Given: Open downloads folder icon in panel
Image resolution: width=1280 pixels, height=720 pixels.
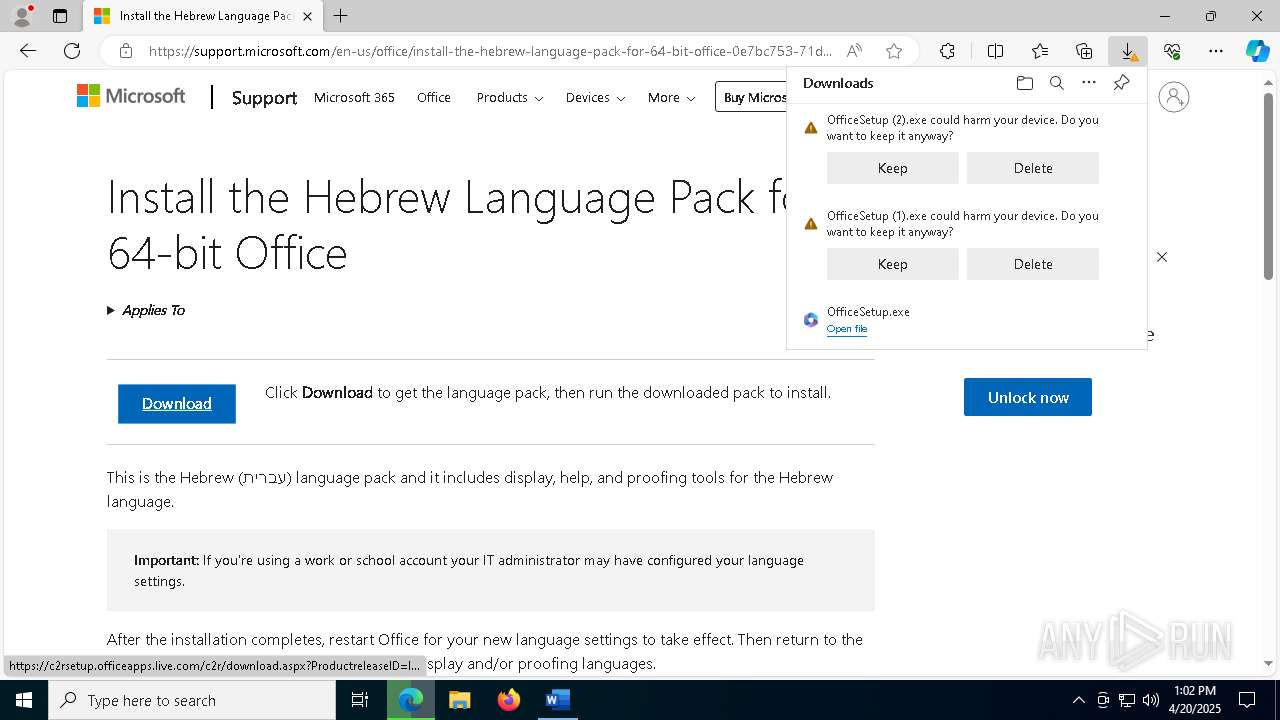Looking at the screenshot, I should pos(1025,83).
